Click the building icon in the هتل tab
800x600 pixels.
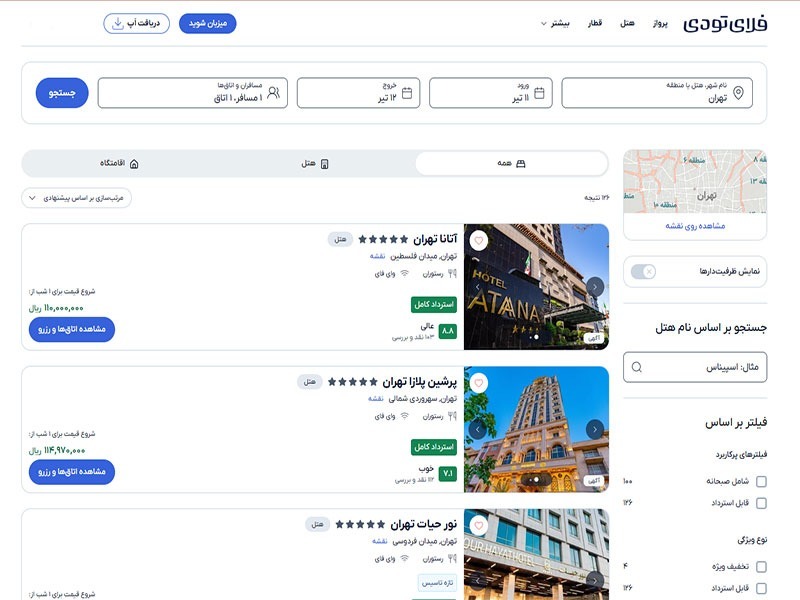click(x=324, y=164)
